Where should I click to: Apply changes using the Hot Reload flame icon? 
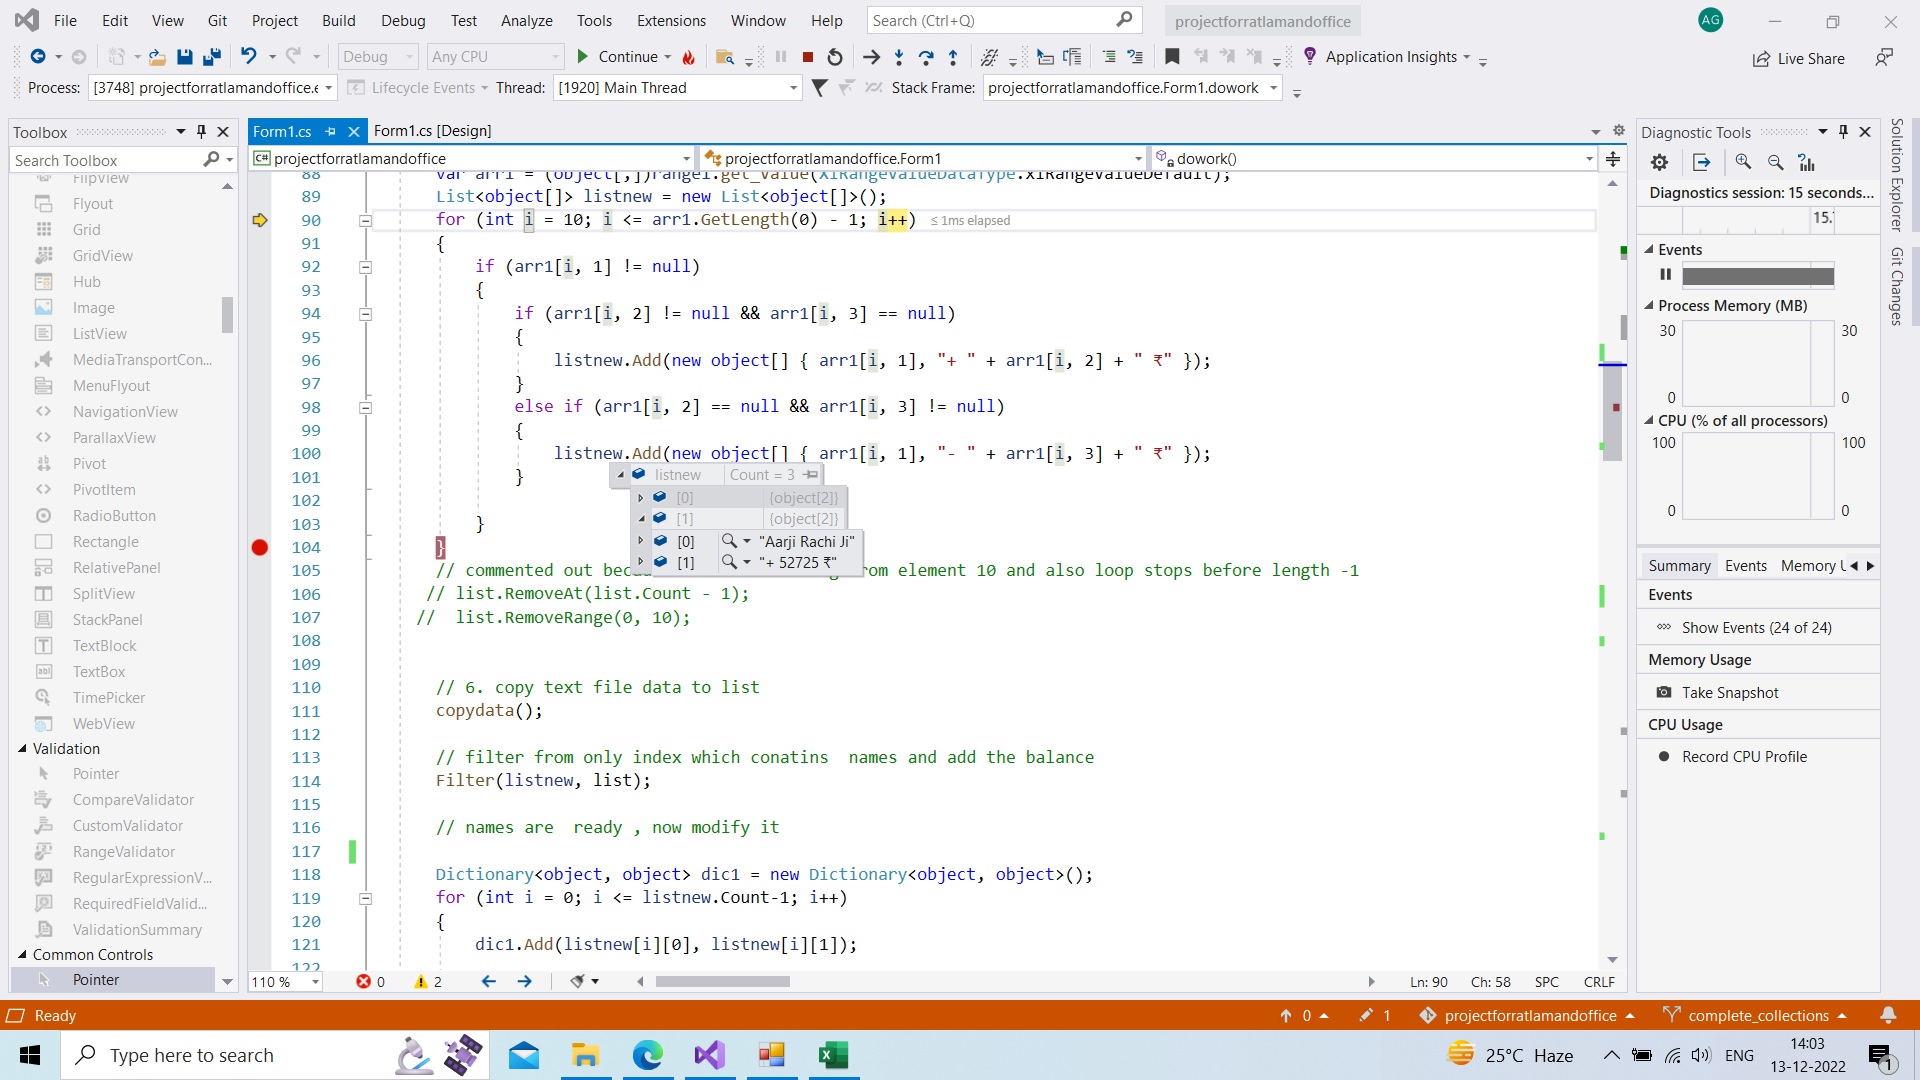point(689,57)
